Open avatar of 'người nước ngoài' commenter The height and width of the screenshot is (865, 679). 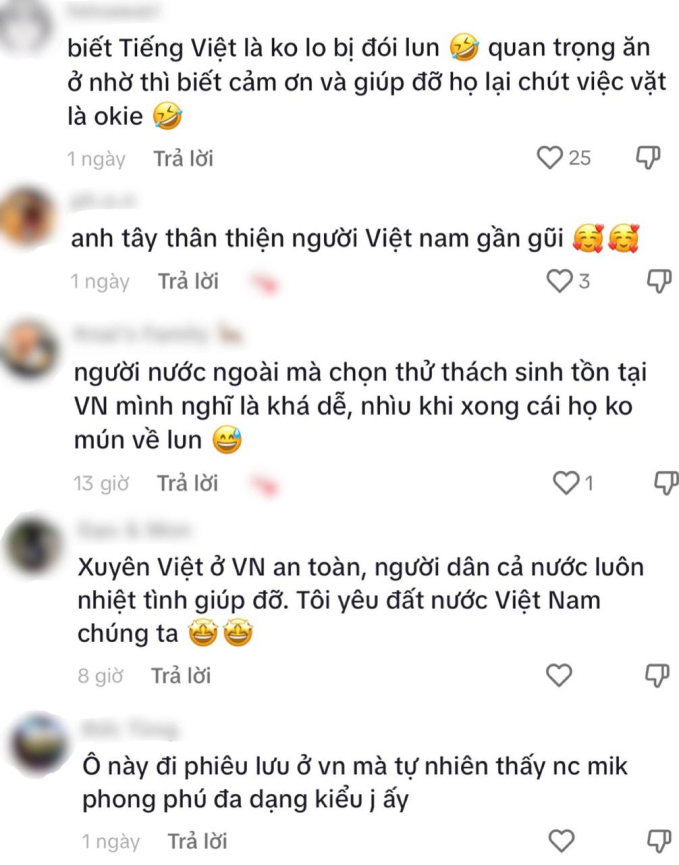(x=30, y=348)
